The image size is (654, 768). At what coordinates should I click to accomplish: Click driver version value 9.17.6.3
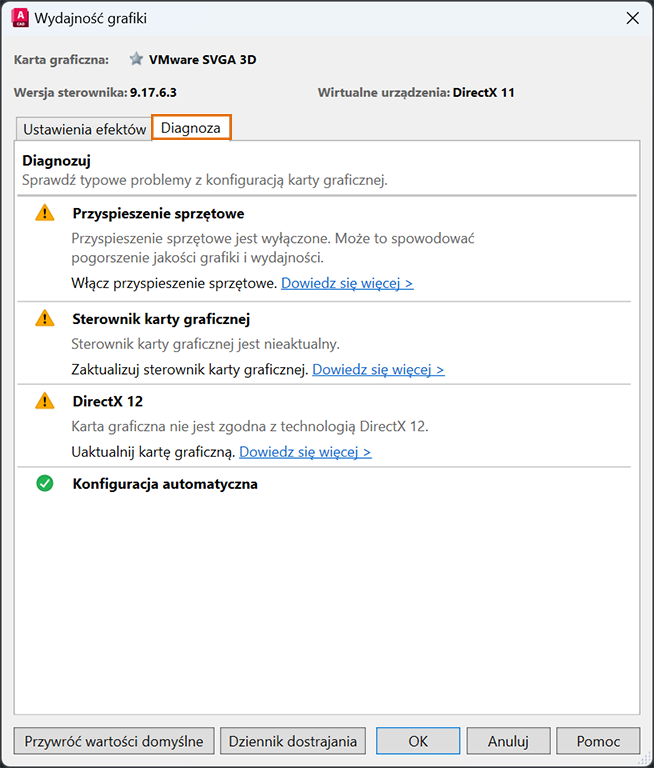(x=153, y=92)
